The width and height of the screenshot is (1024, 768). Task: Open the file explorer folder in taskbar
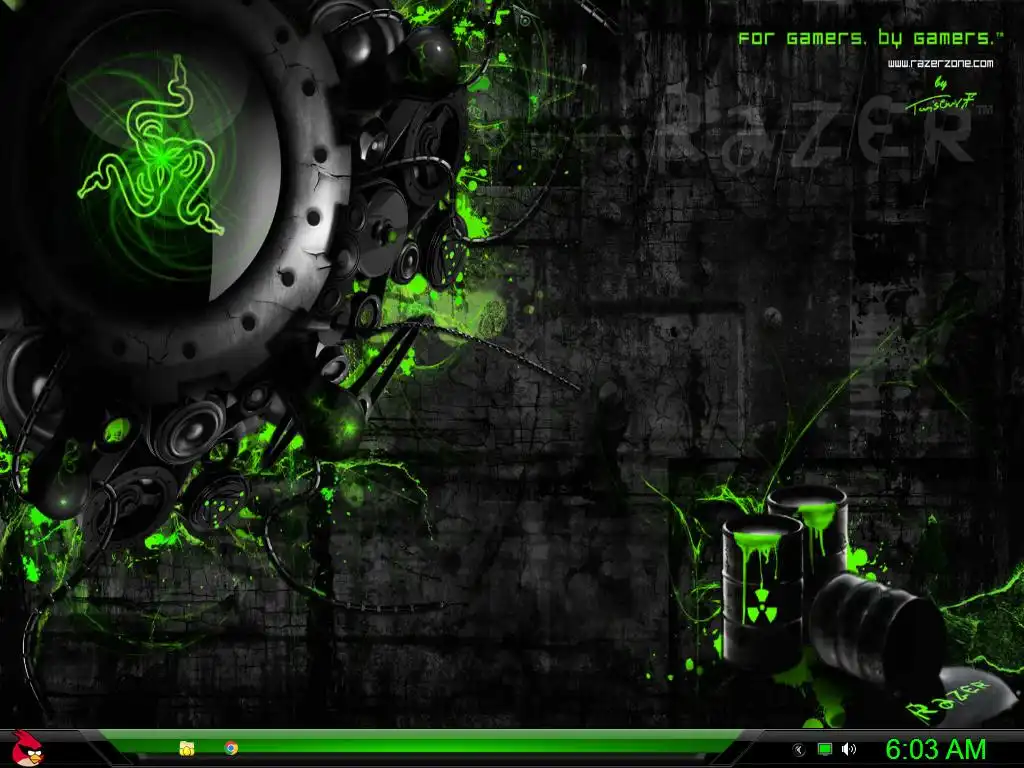(187, 748)
